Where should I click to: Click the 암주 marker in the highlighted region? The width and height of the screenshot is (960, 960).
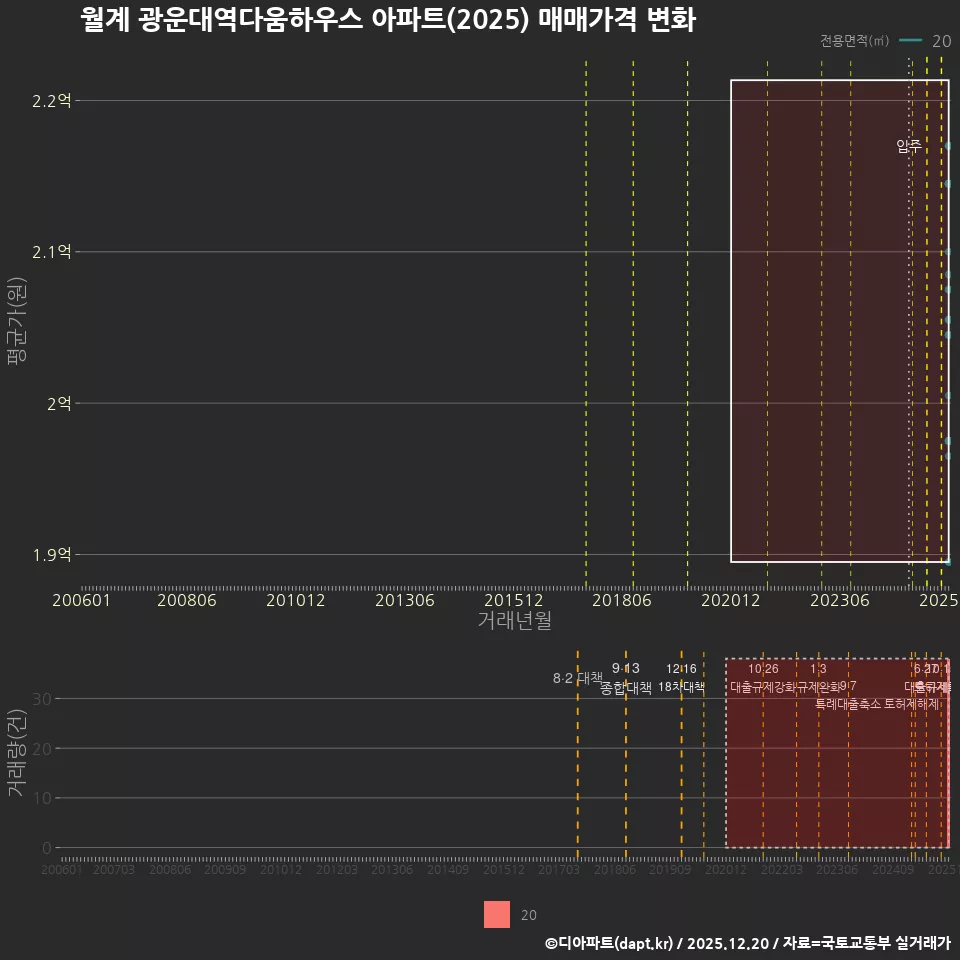pos(908,145)
